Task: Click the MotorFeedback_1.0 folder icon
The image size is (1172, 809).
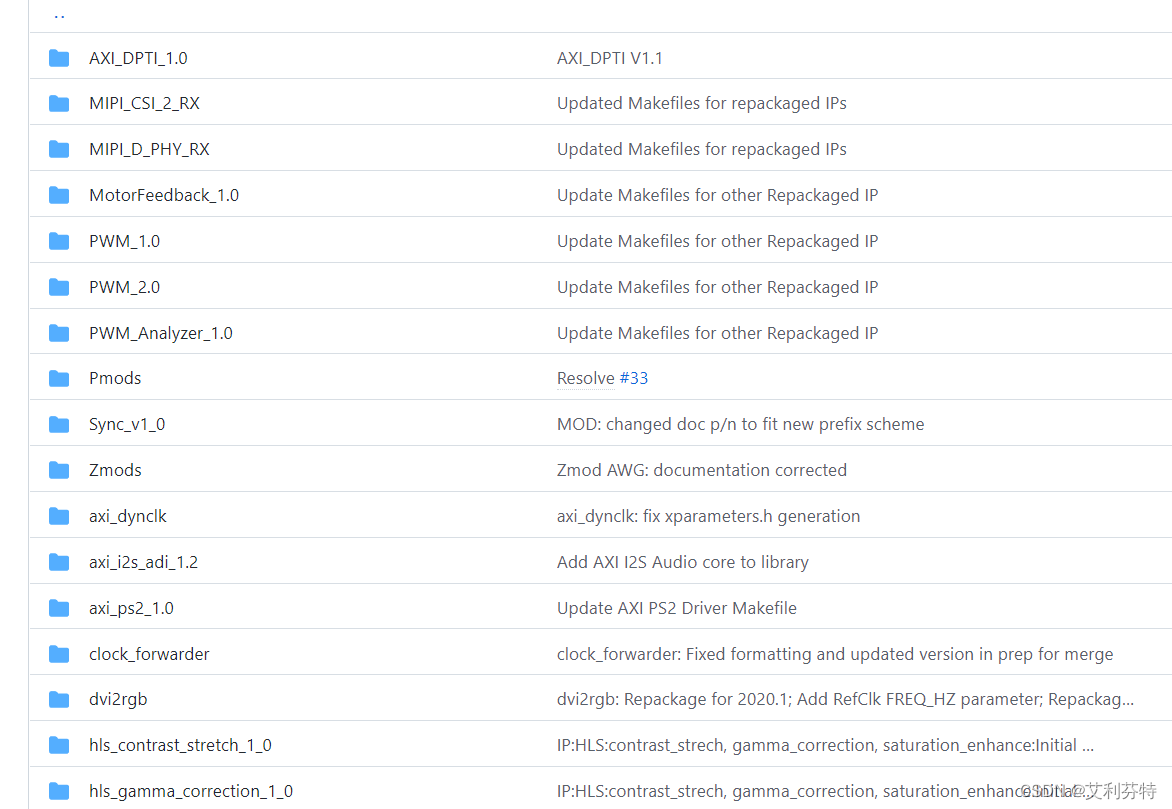Action: pos(59,195)
